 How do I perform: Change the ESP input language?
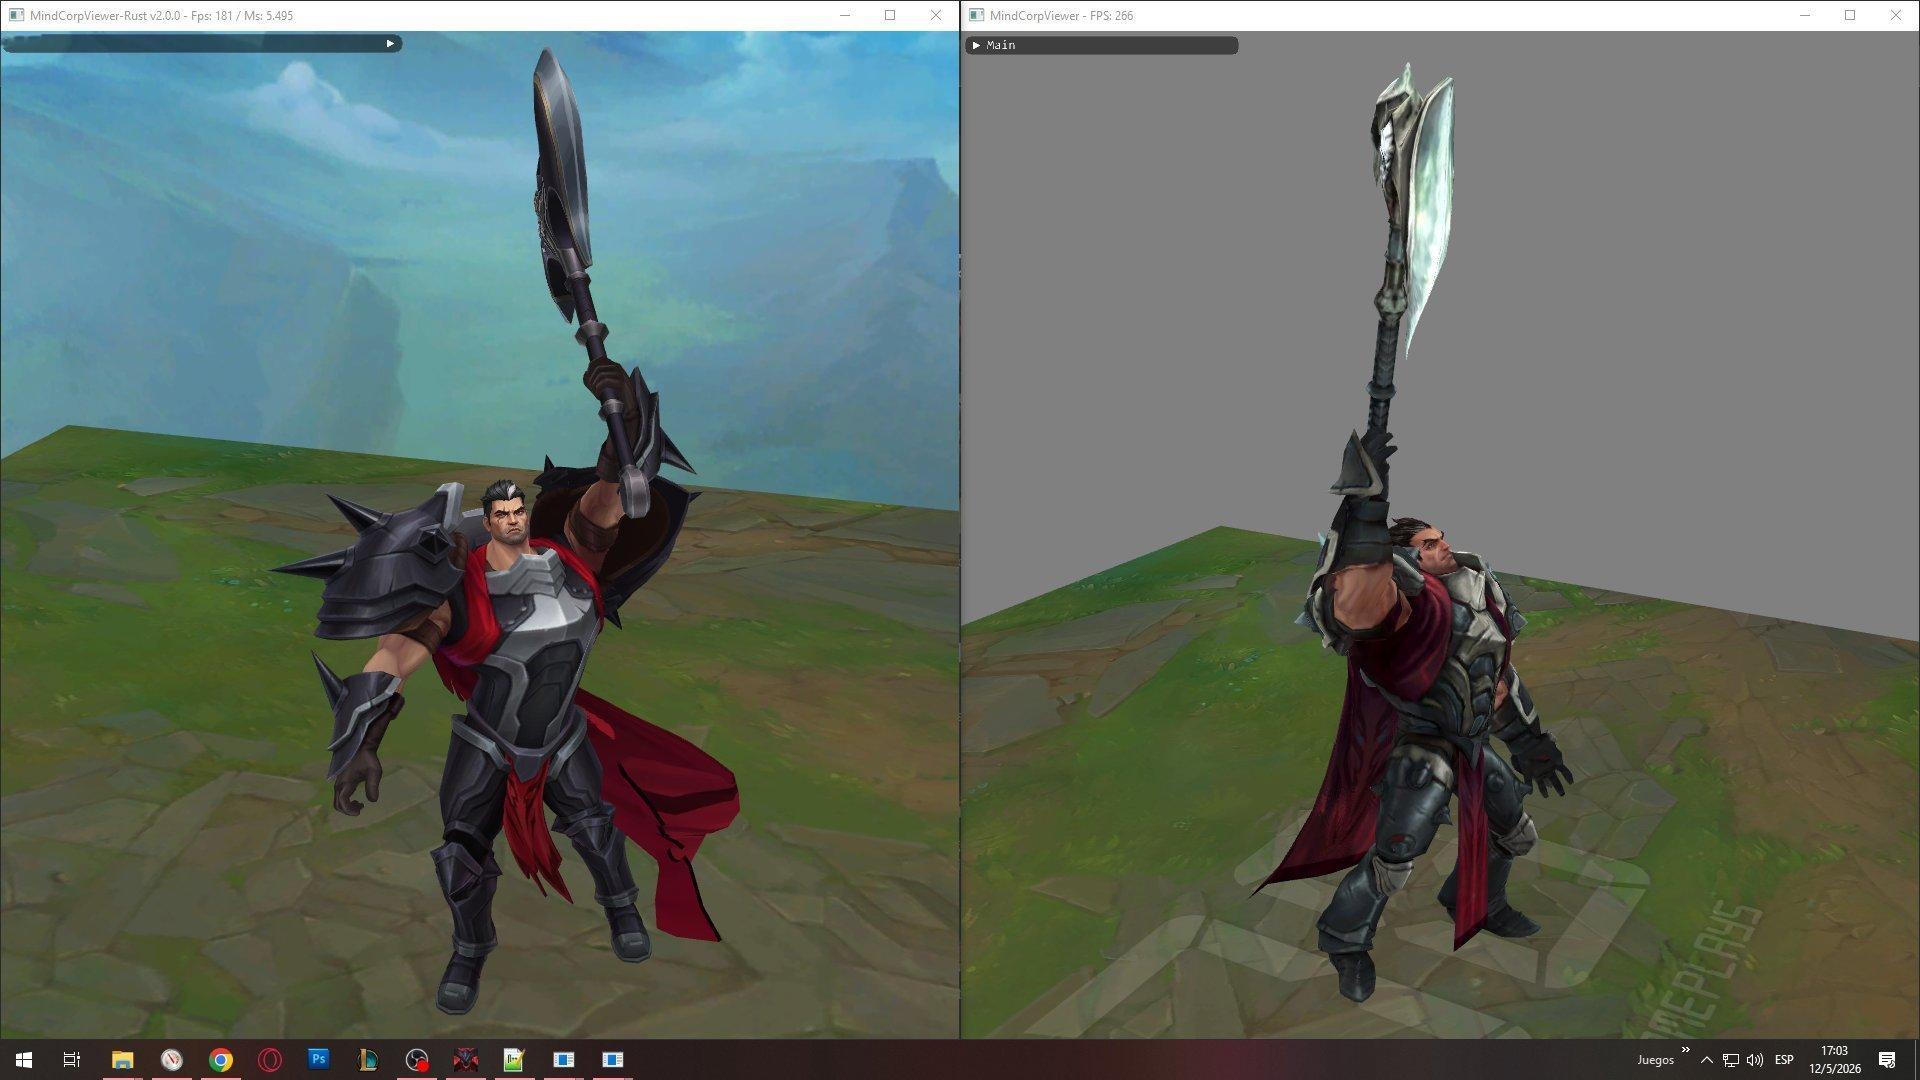click(x=1784, y=1060)
